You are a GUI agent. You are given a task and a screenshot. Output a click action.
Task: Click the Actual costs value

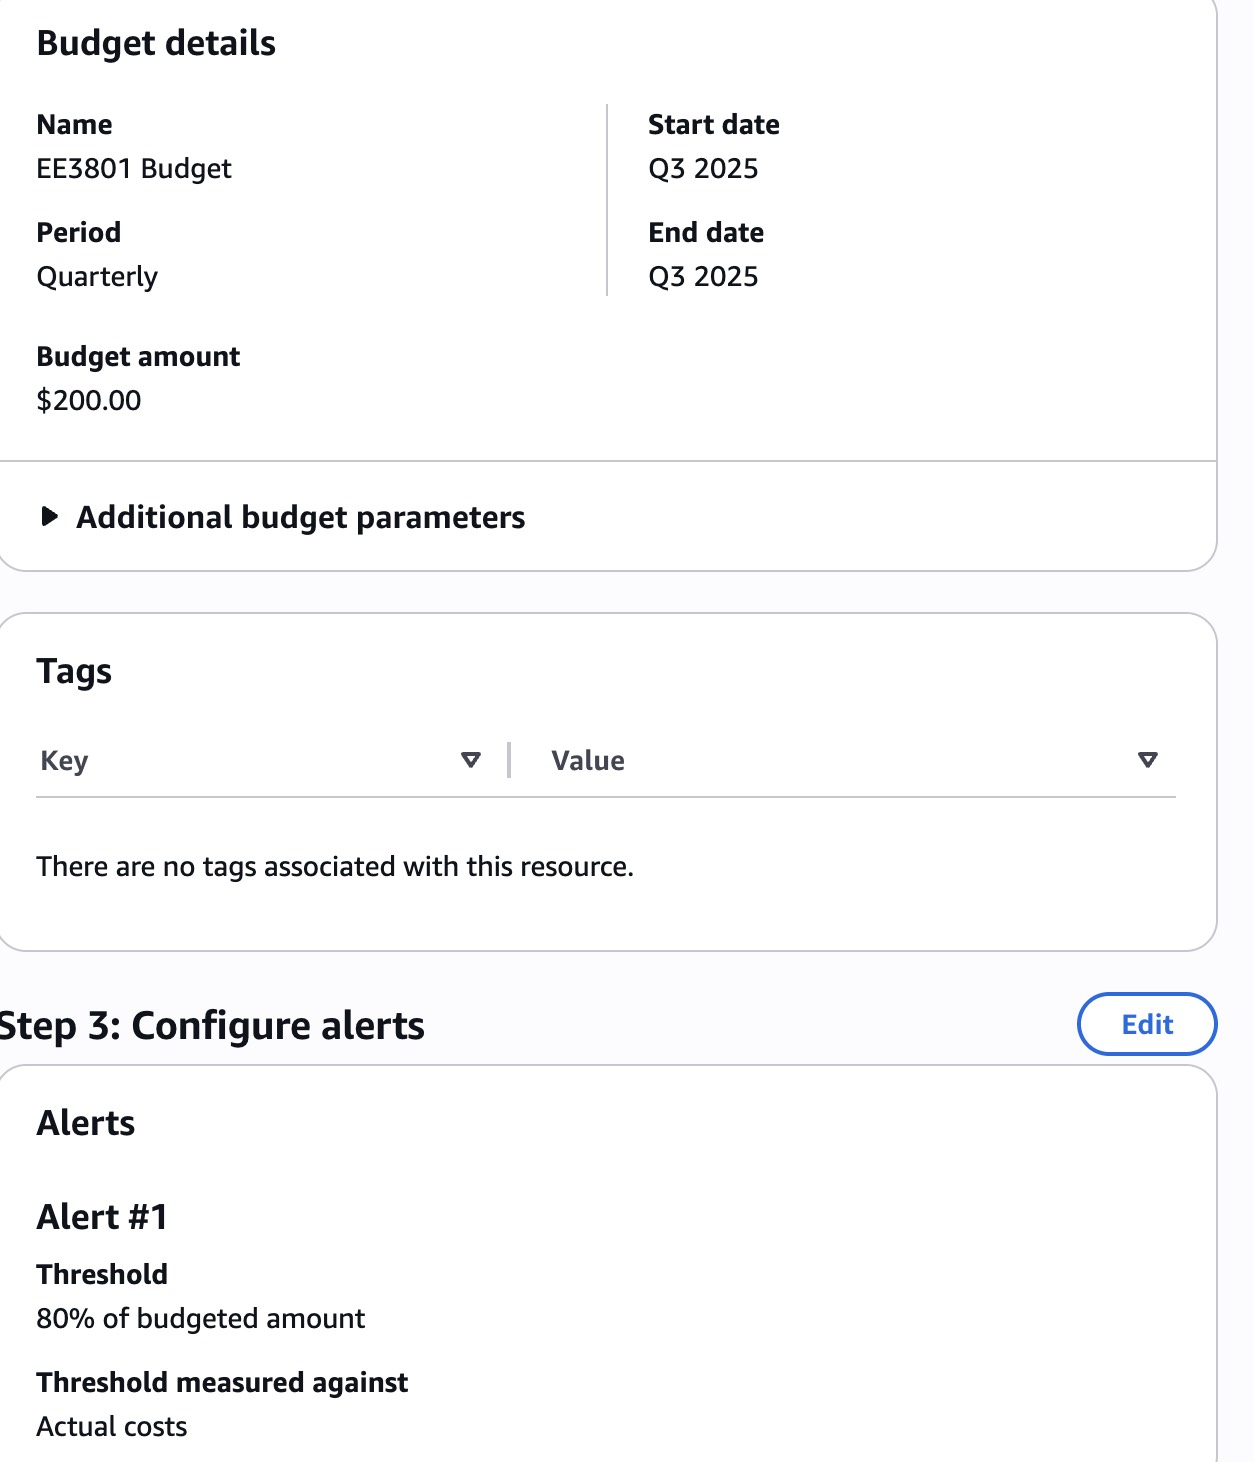click(112, 1427)
